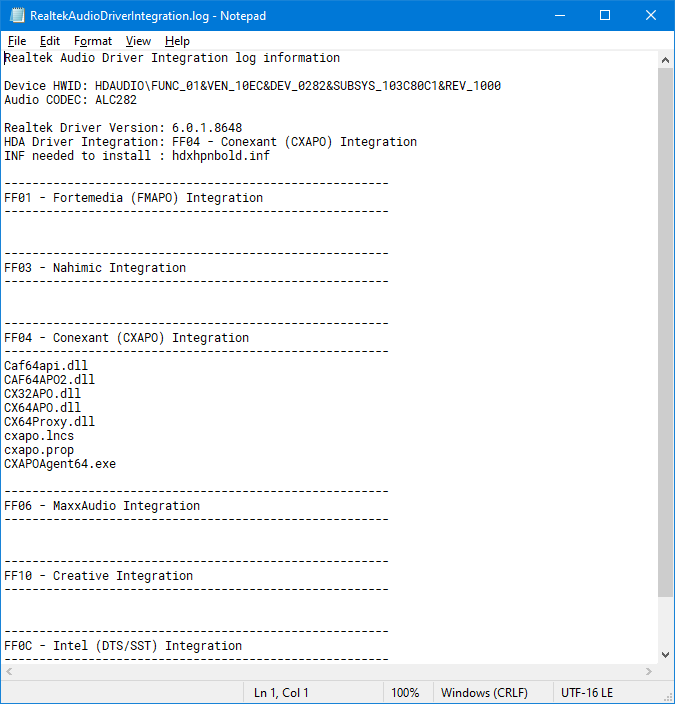
Task: Open the Help menu
Action: coord(177,41)
